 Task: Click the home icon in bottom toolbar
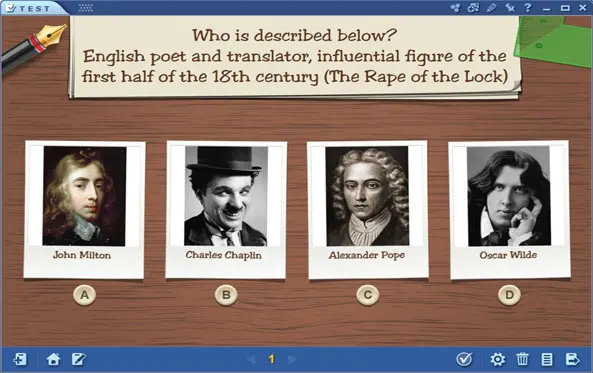[53, 359]
